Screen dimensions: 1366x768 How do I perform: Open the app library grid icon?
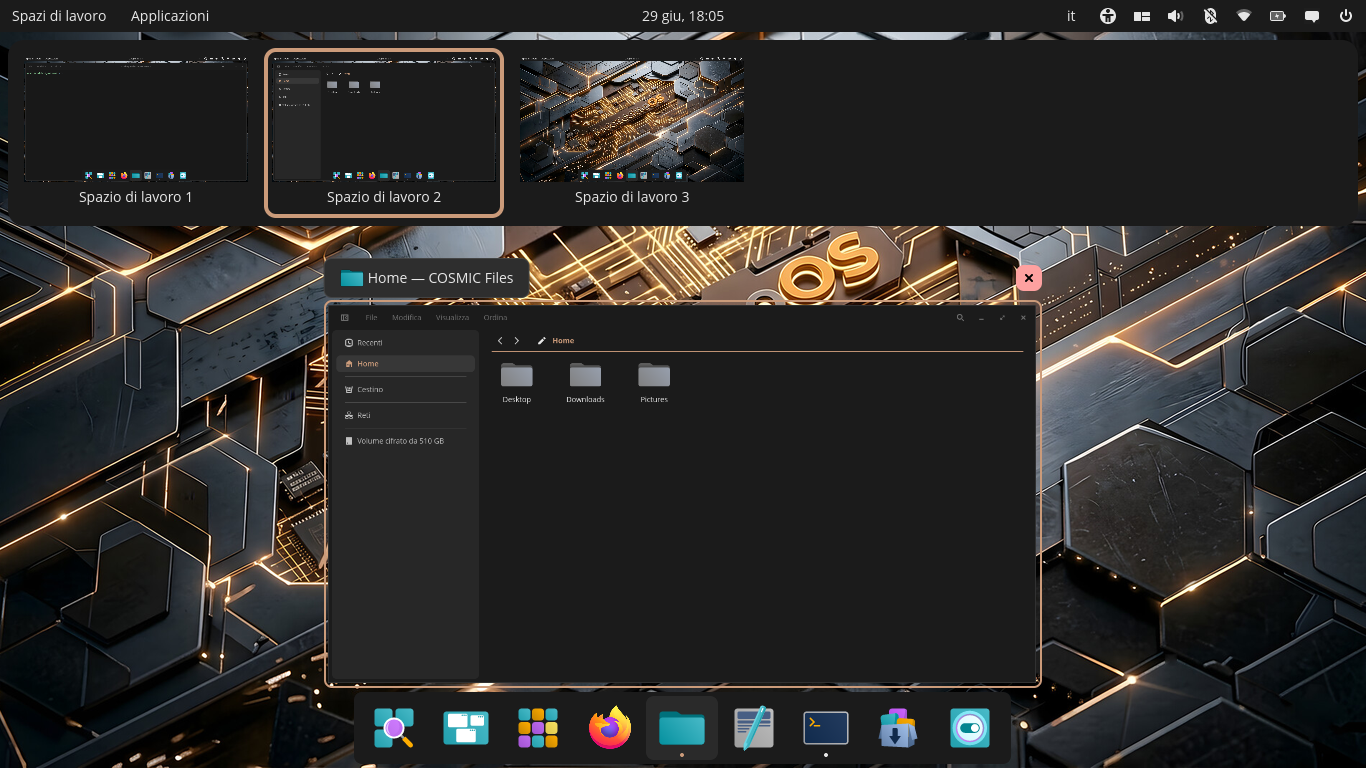point(538,728)
